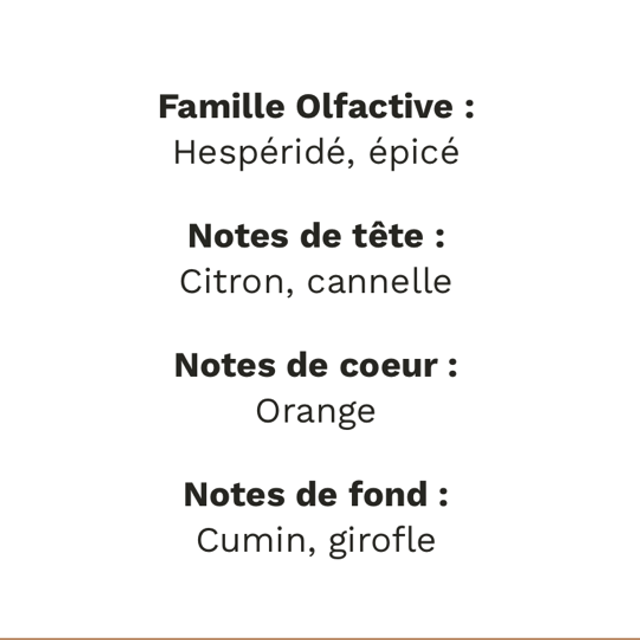640x640 pixels.
Task: Click the bold word "fond"
Action: (x=386, y=494)
